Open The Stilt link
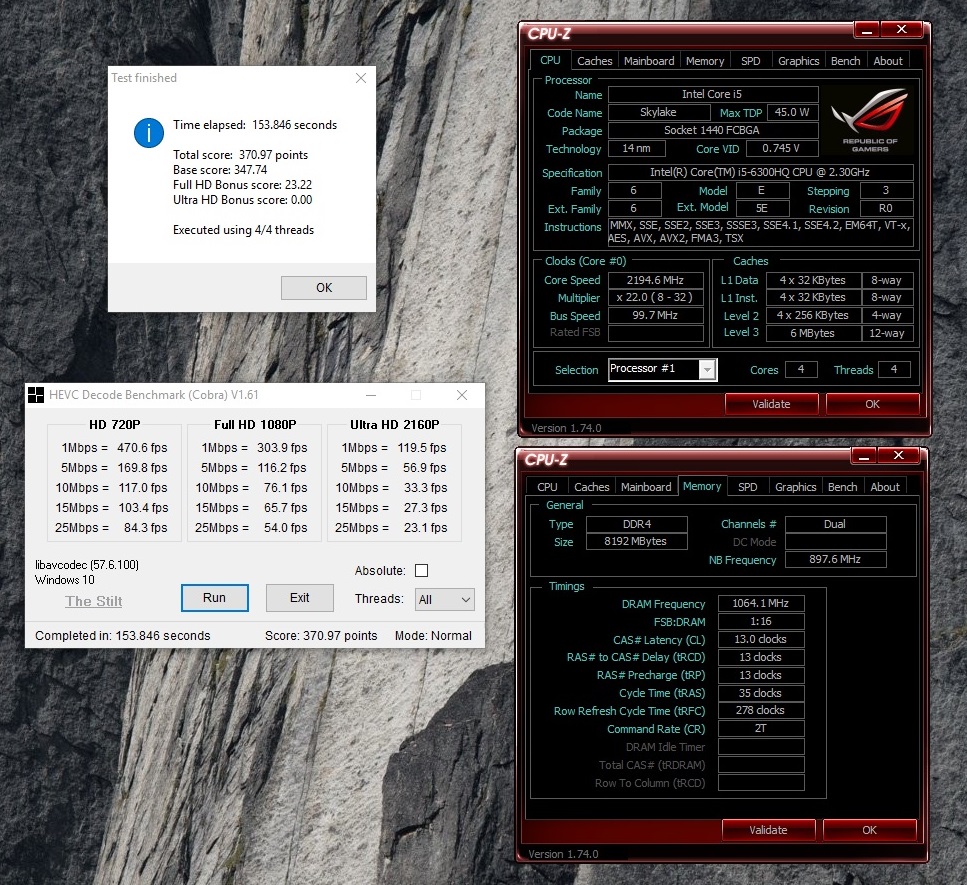This screenshot has width=967, height=885. (94, 601)
